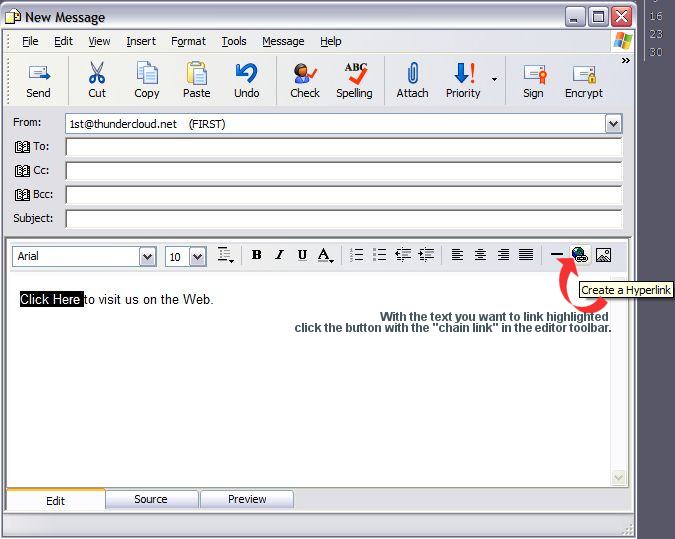
Task: Click the message body scroll down arrow
Action: tap(619, 478)
